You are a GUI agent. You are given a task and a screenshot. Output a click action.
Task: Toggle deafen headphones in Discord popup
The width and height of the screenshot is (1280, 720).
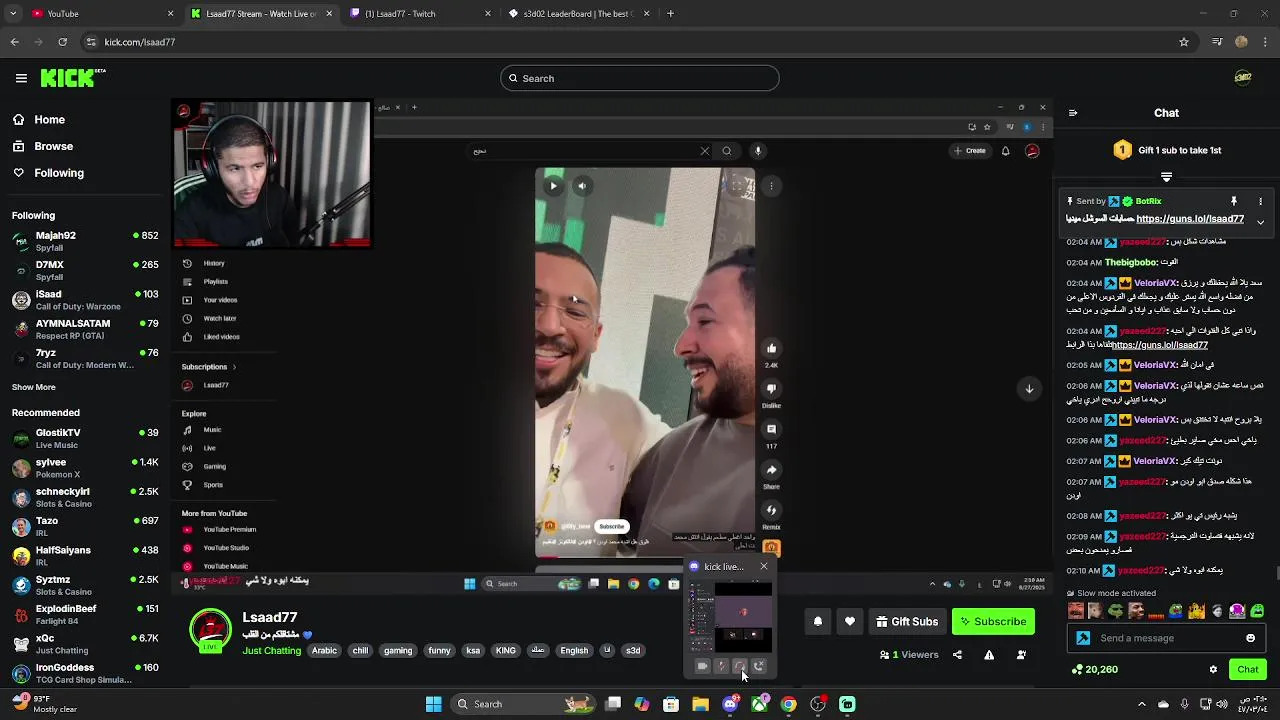coord(740,666)
